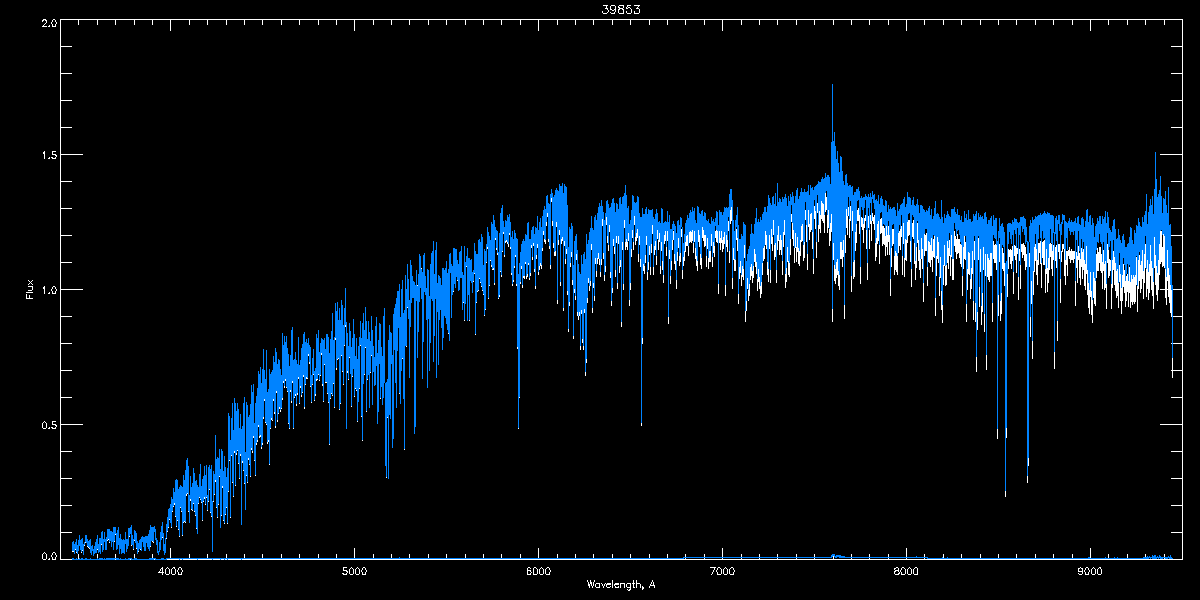Click the 4000 wavelength tick label
Screen dimensions: 1200x600
point(170,572)
